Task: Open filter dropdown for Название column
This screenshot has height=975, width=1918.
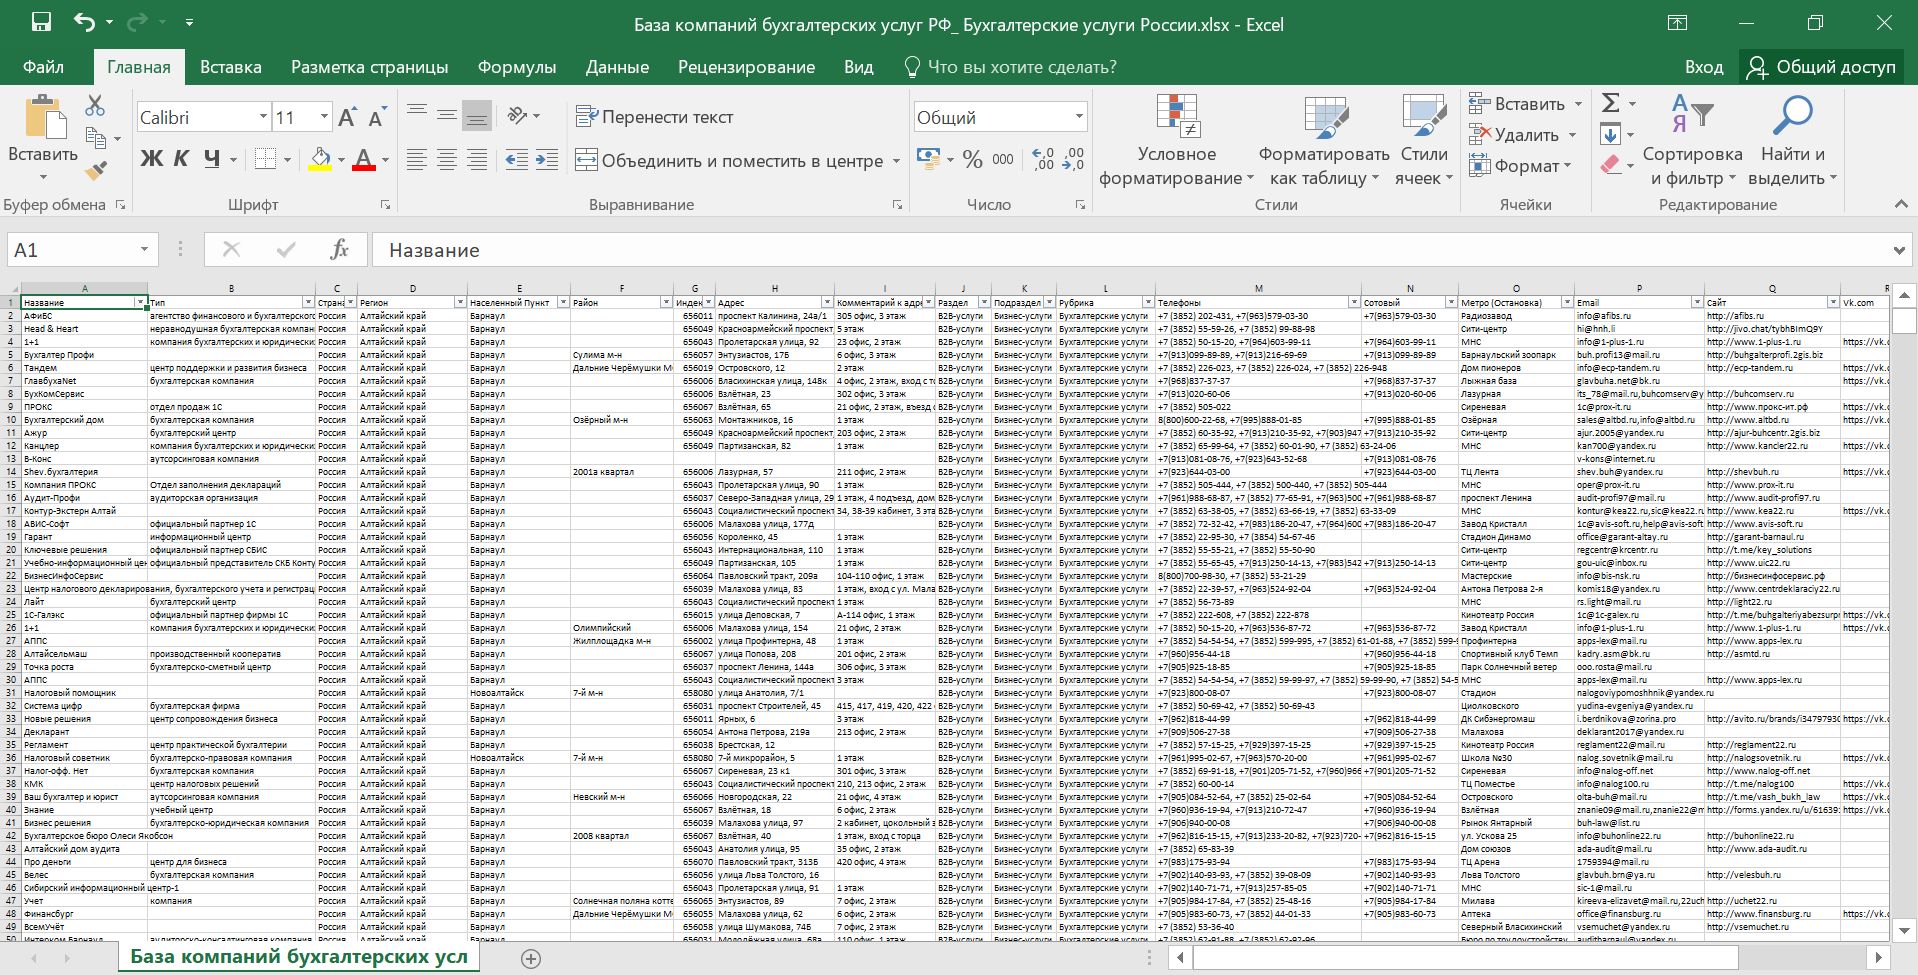Action: point(140,302)
